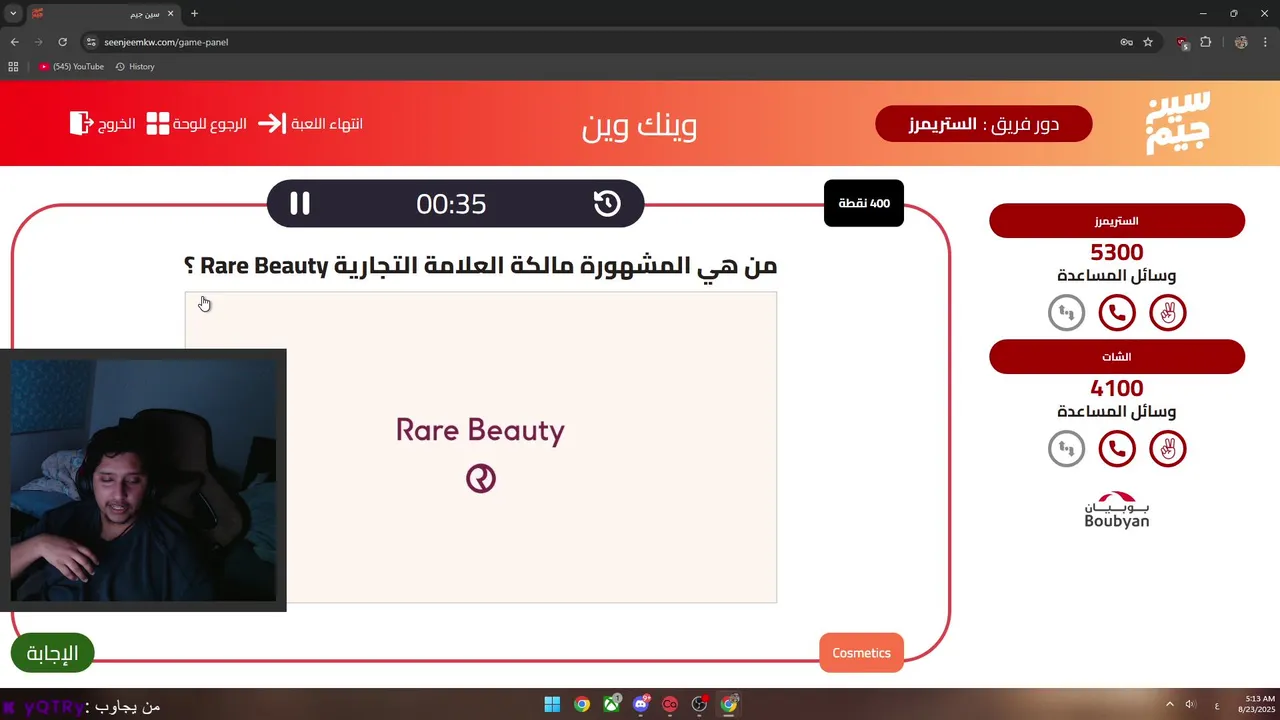Screen dimensions: 1280x720
Task: Click the 4100 score value
Action: point(1117,388)
